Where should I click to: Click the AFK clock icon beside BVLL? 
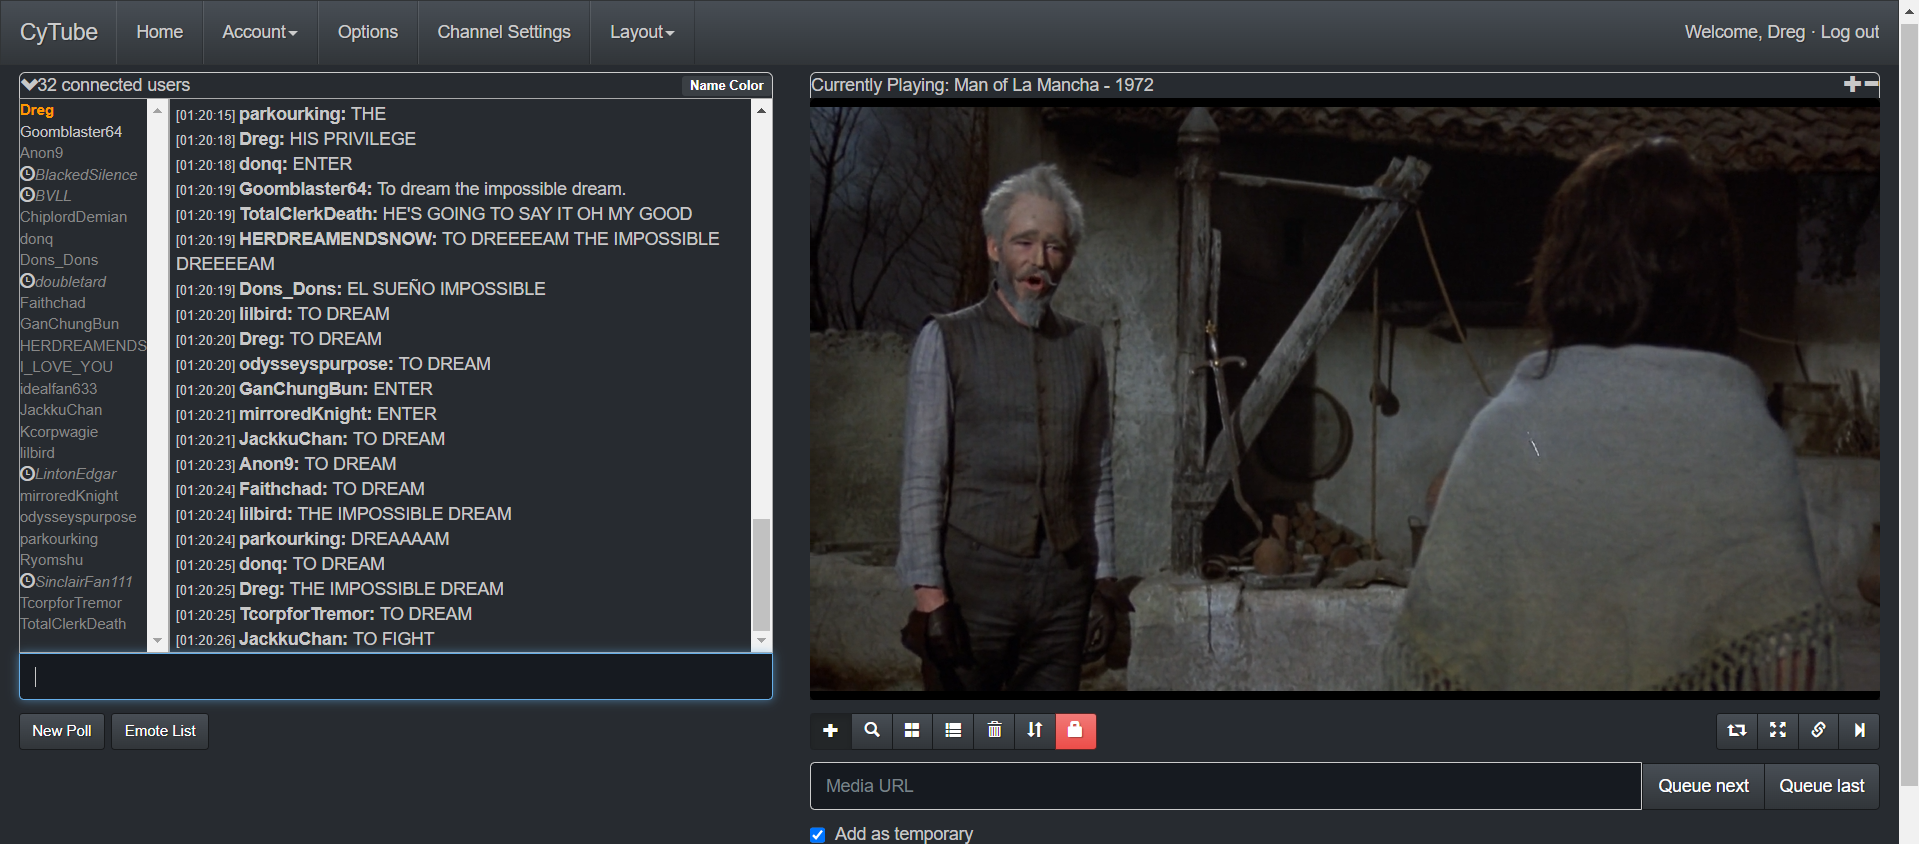coord(28,195)
